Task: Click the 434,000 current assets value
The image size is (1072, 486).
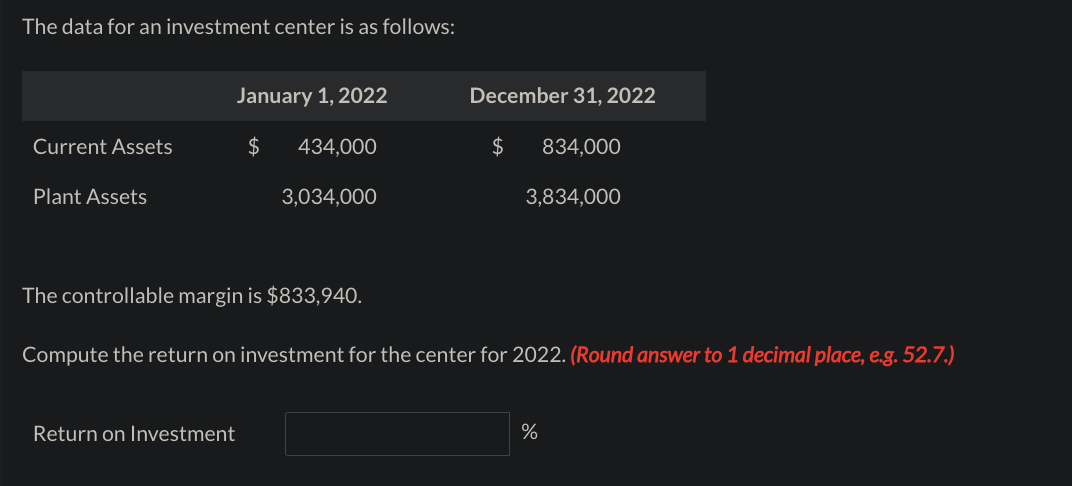Action: [337, 147]
